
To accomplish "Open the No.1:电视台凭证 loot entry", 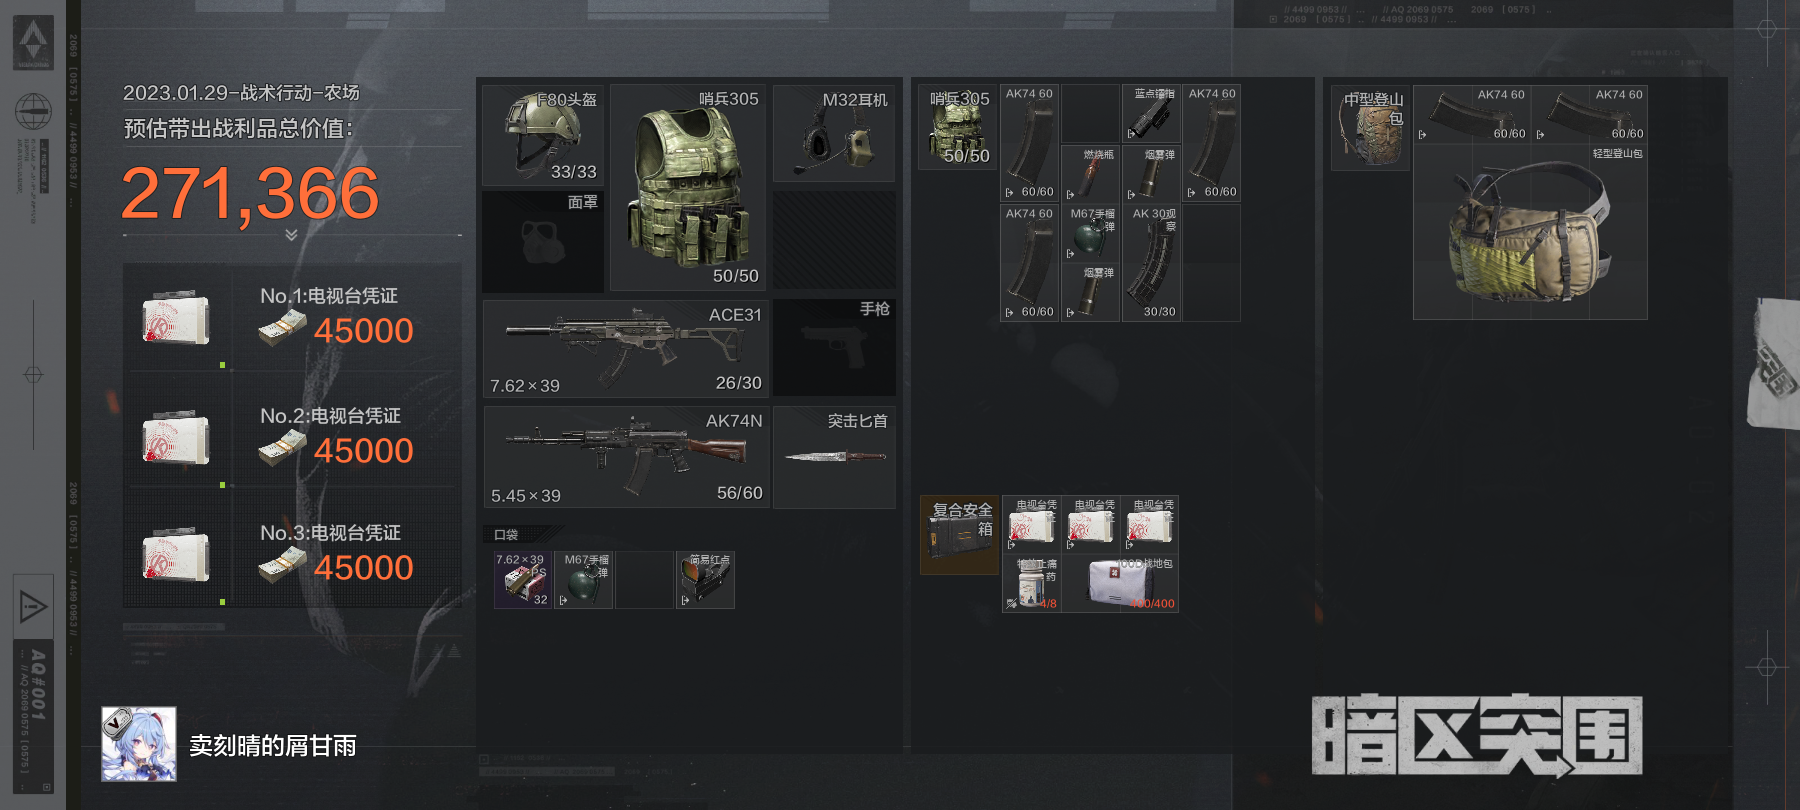I will coord(292,318).
